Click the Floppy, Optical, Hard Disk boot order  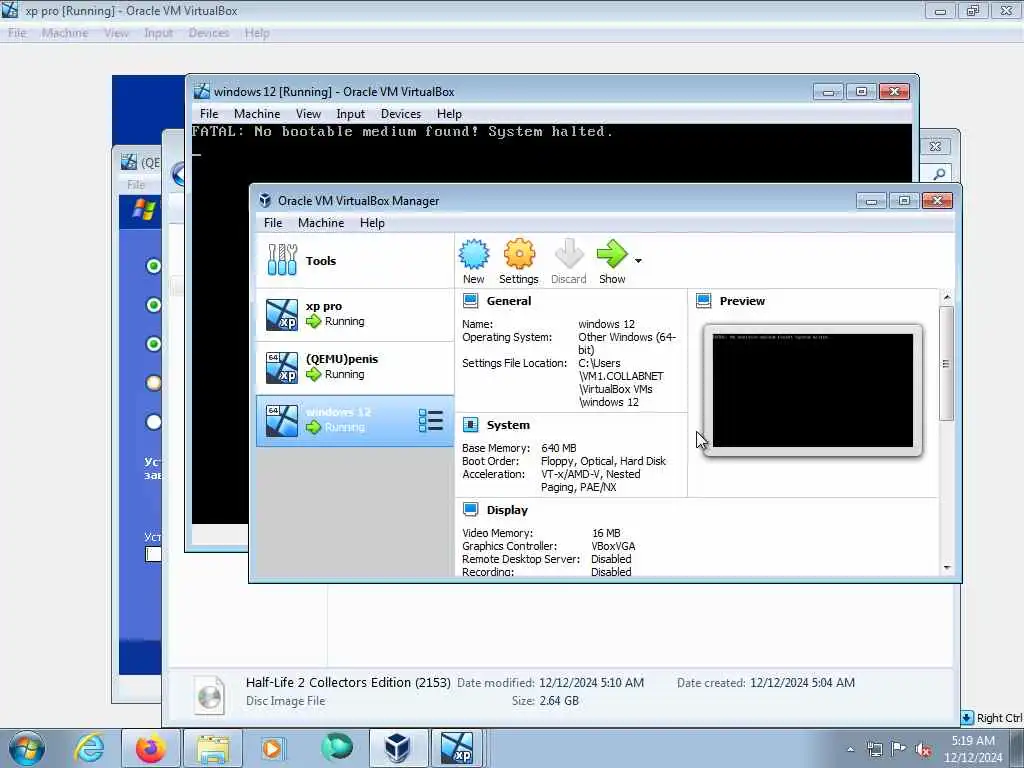click(x=603, y=461)
